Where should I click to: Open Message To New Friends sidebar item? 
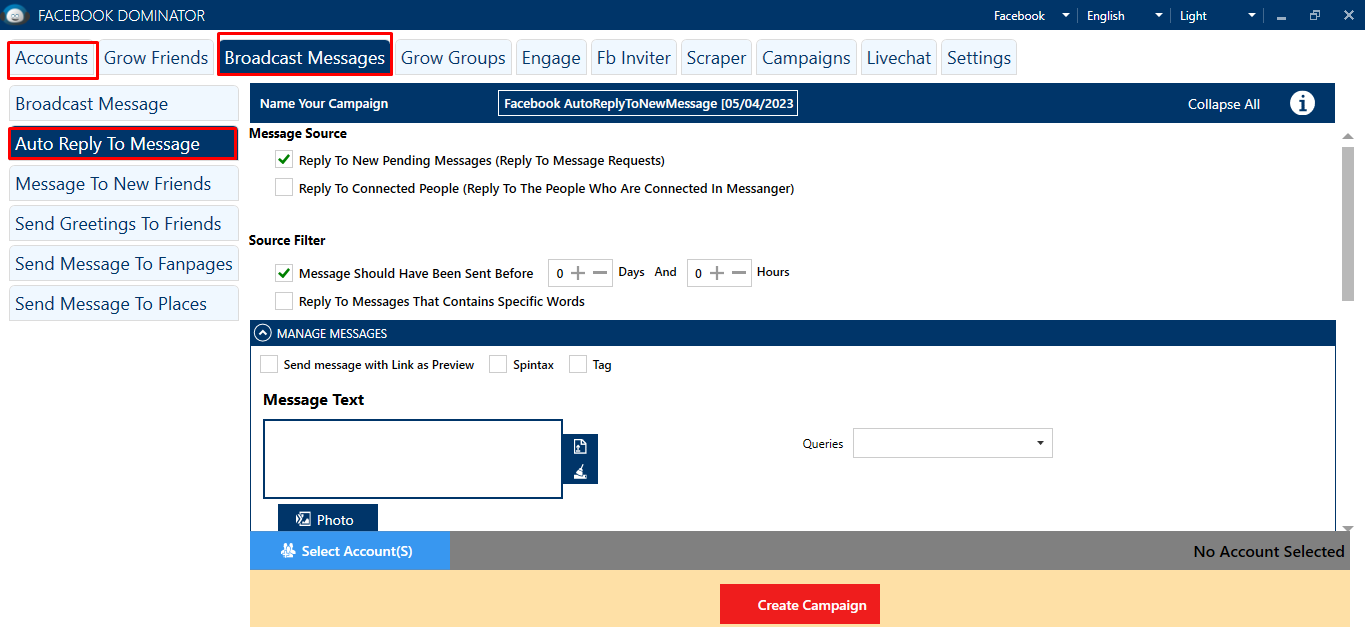[x=124, y=184]
